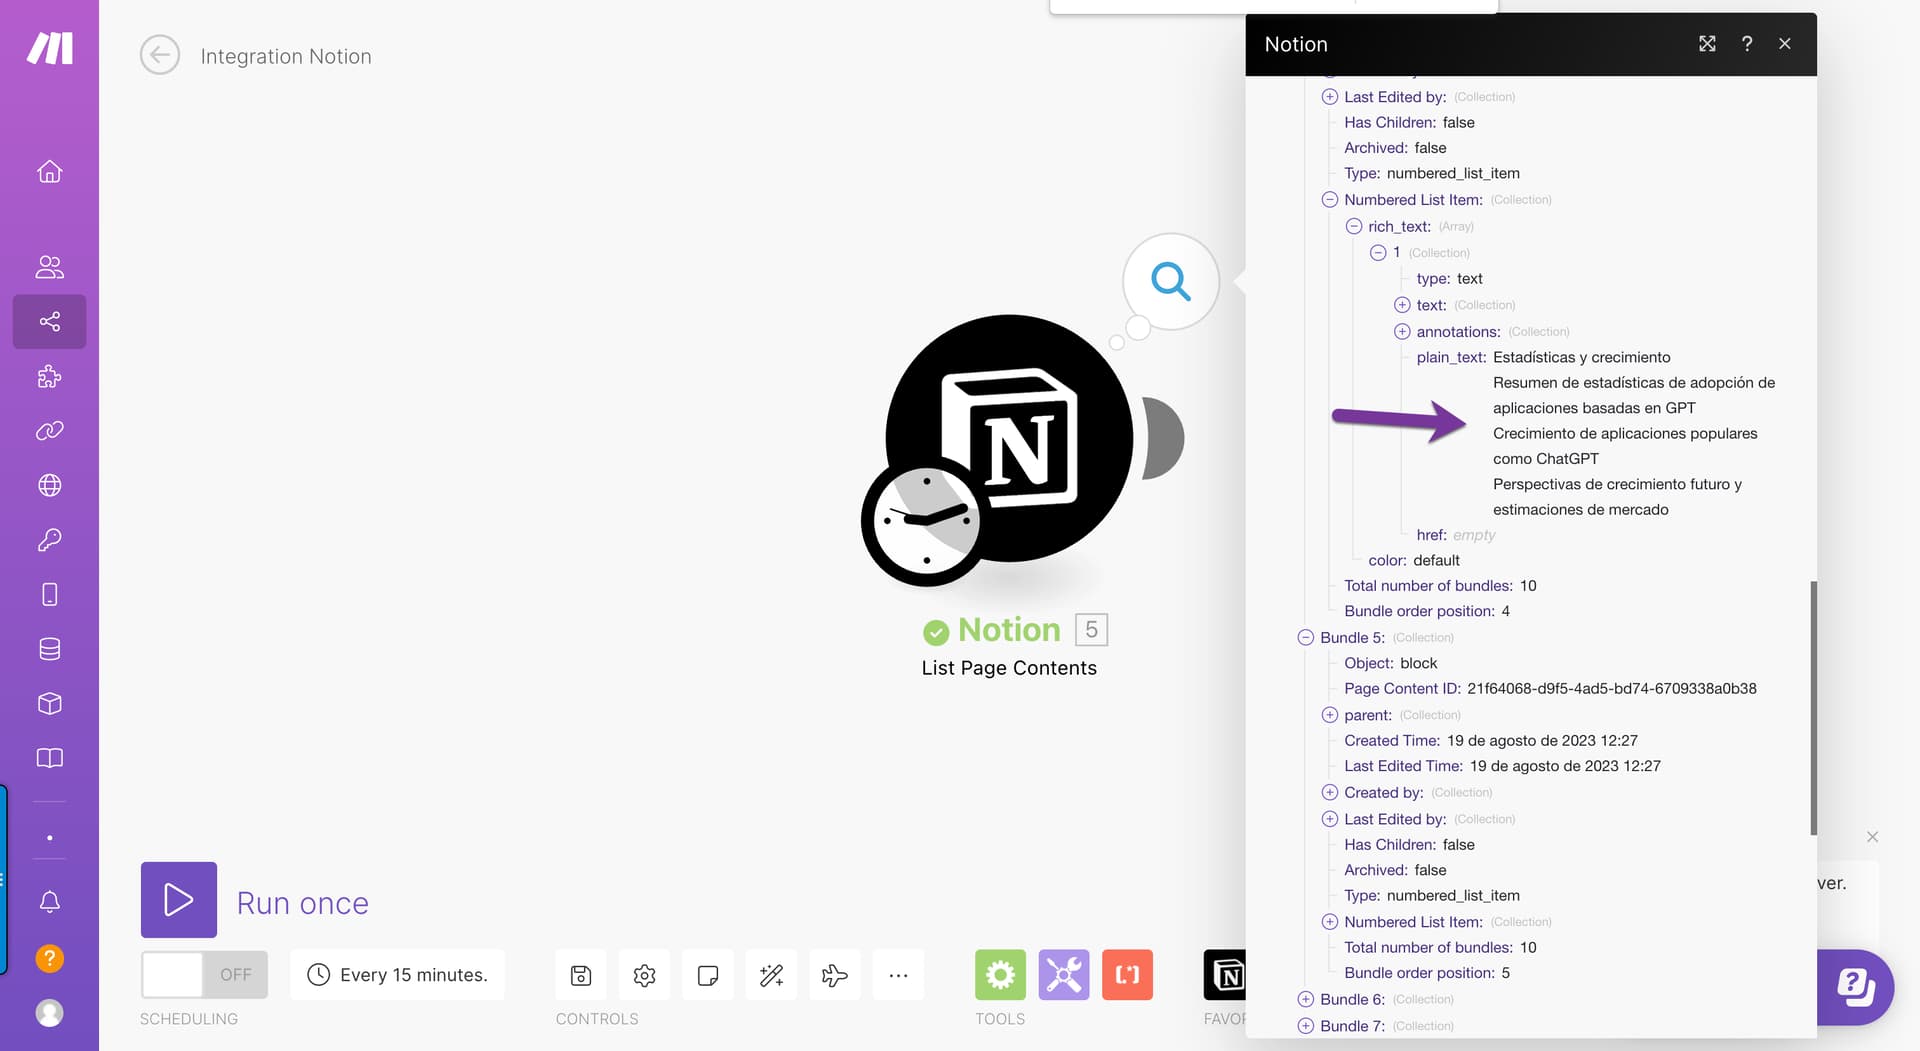1920x1051 pixels.
Task: Dismiss the notification with the small X
Action: [x=1872, y=837]
